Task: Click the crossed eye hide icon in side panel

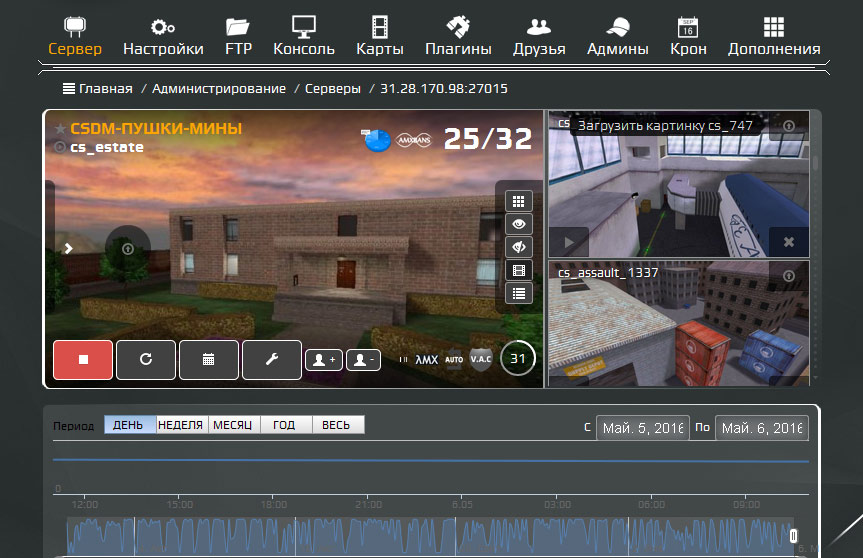Action: (x=518, y=248)
